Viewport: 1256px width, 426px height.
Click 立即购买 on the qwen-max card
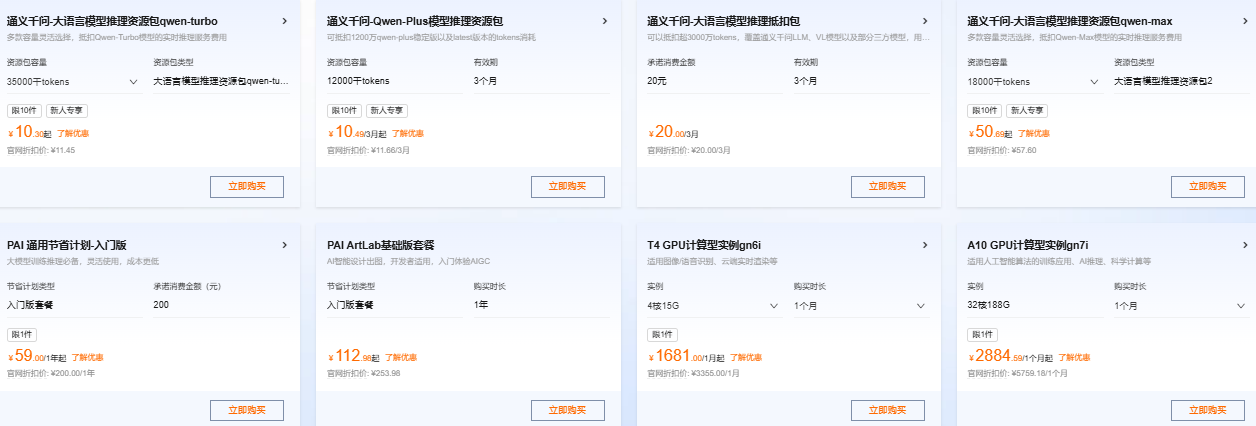tap(1207, 186)
